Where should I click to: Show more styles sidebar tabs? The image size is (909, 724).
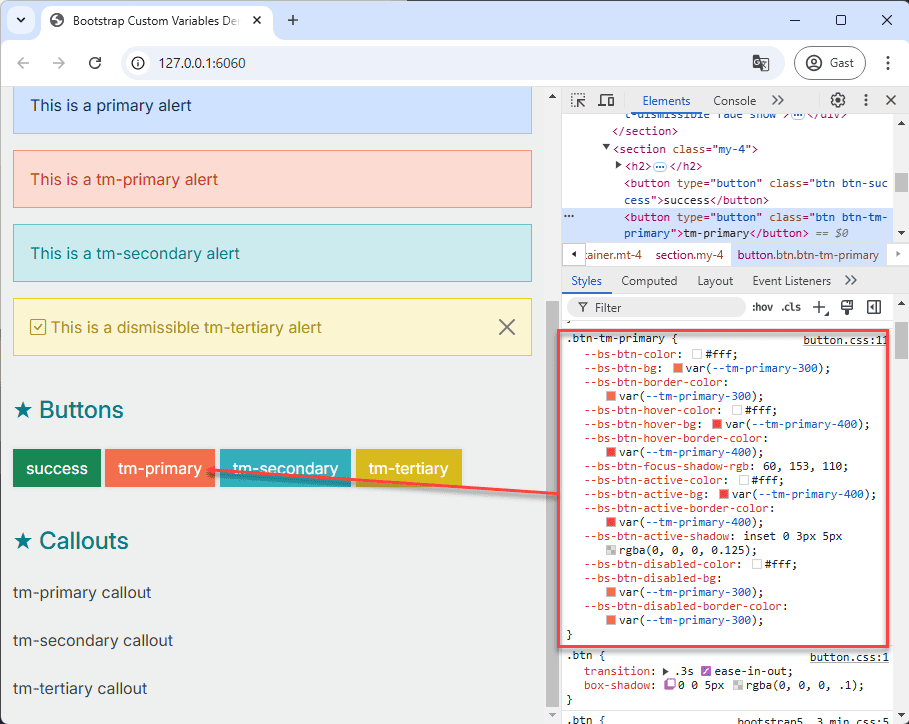tap(850, 281)
